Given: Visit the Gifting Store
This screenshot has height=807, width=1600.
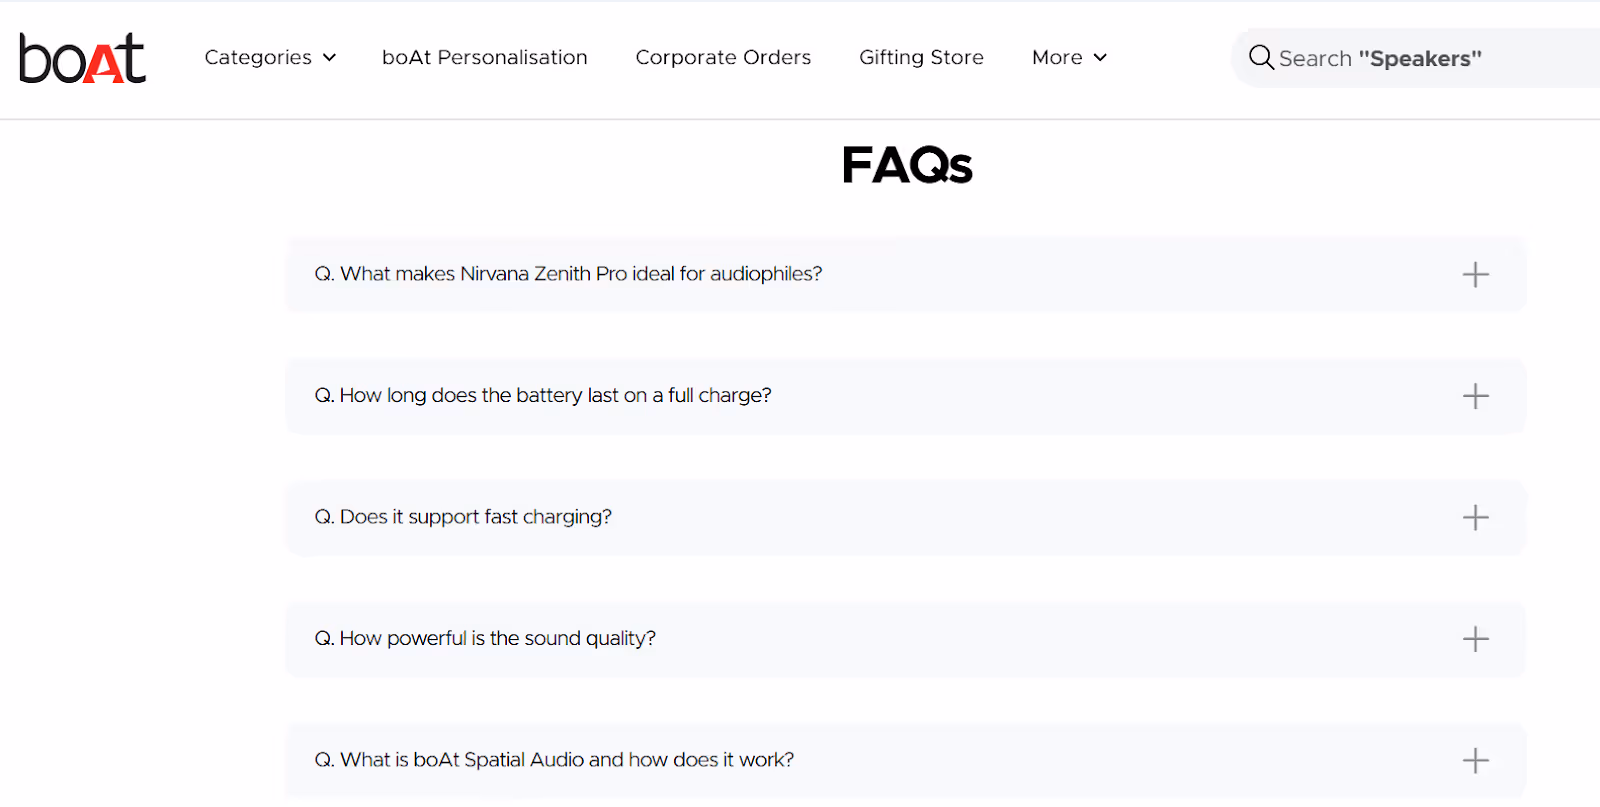Looking at the screenshot, I should (920, 57).
